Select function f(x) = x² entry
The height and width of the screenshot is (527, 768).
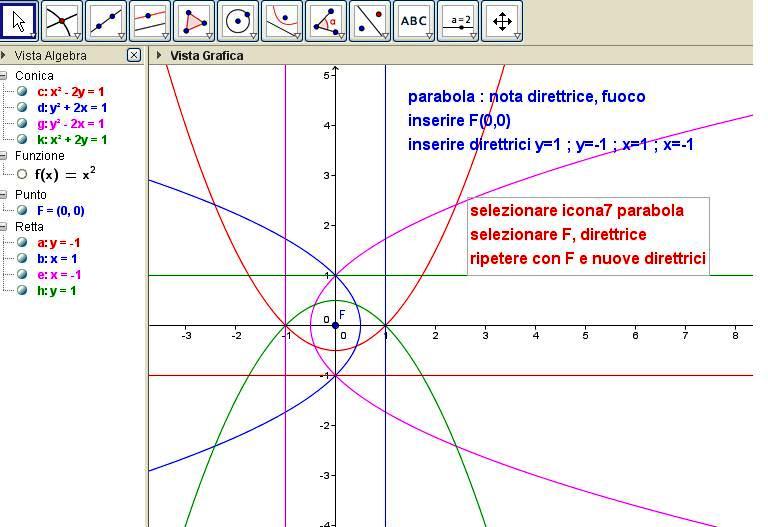pyautogui.click(x=65, y=174)
